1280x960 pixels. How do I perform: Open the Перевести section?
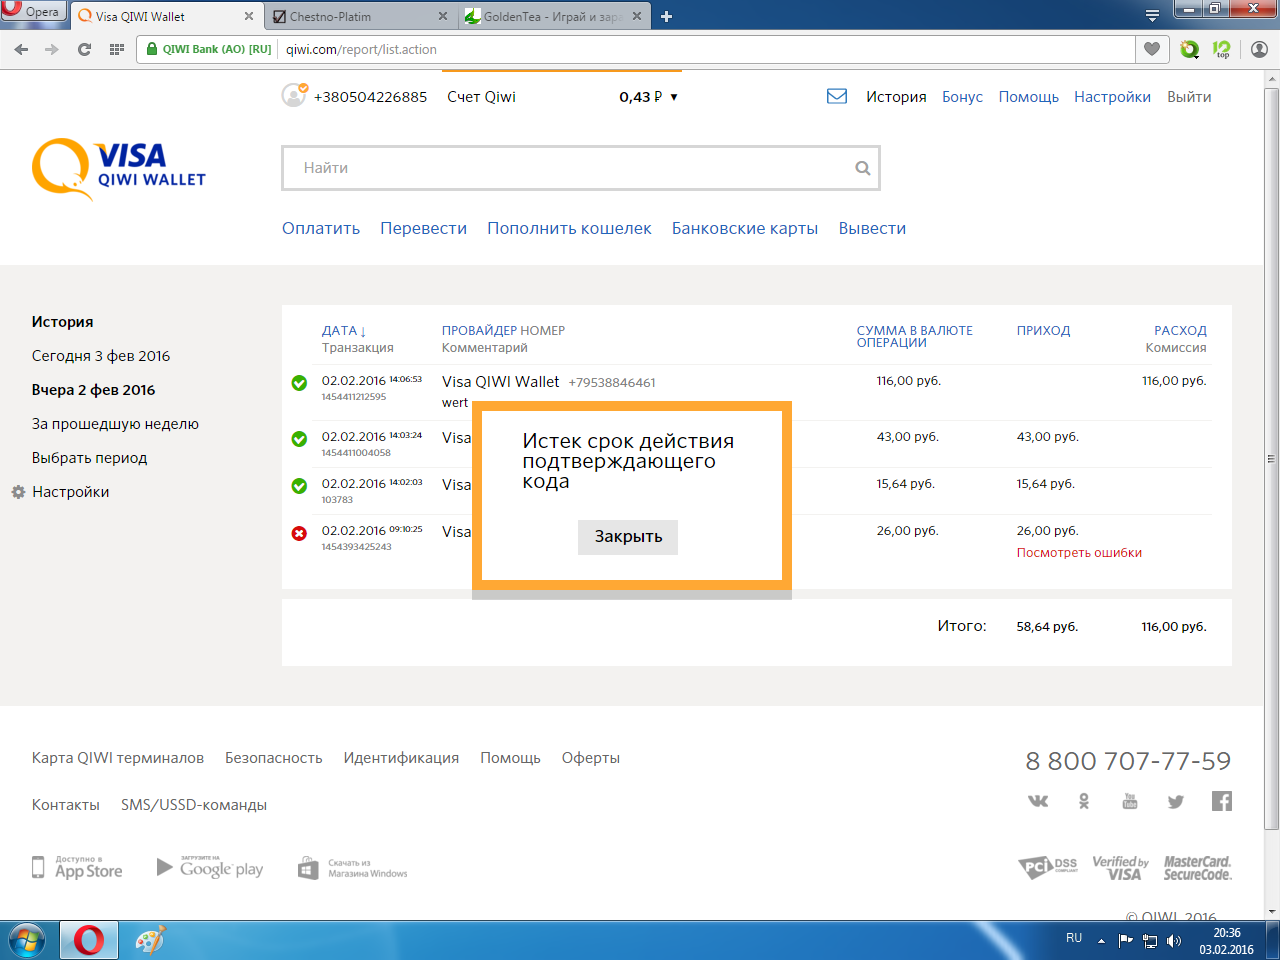click(x=423, y=229)
